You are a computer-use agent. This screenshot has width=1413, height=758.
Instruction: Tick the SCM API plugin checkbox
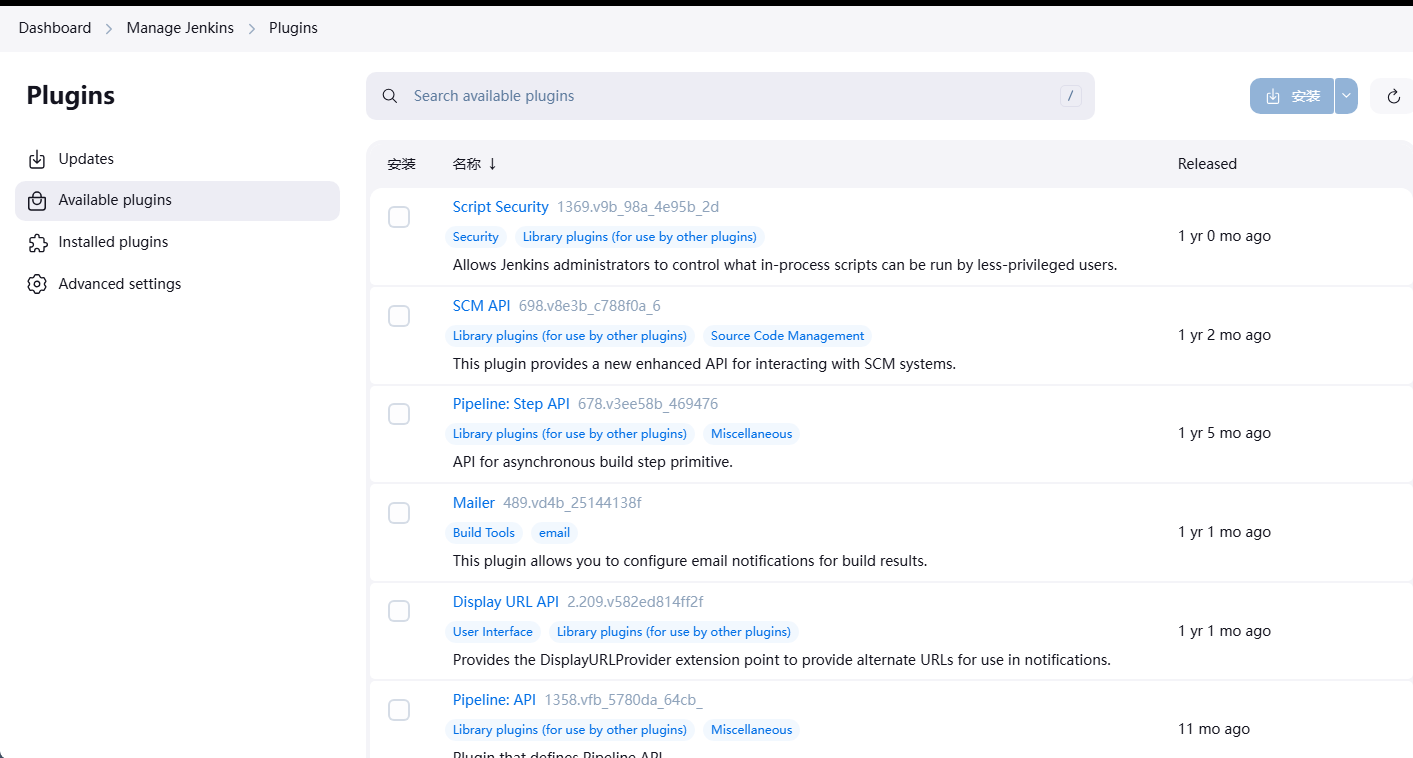click(x=399, y=316)
